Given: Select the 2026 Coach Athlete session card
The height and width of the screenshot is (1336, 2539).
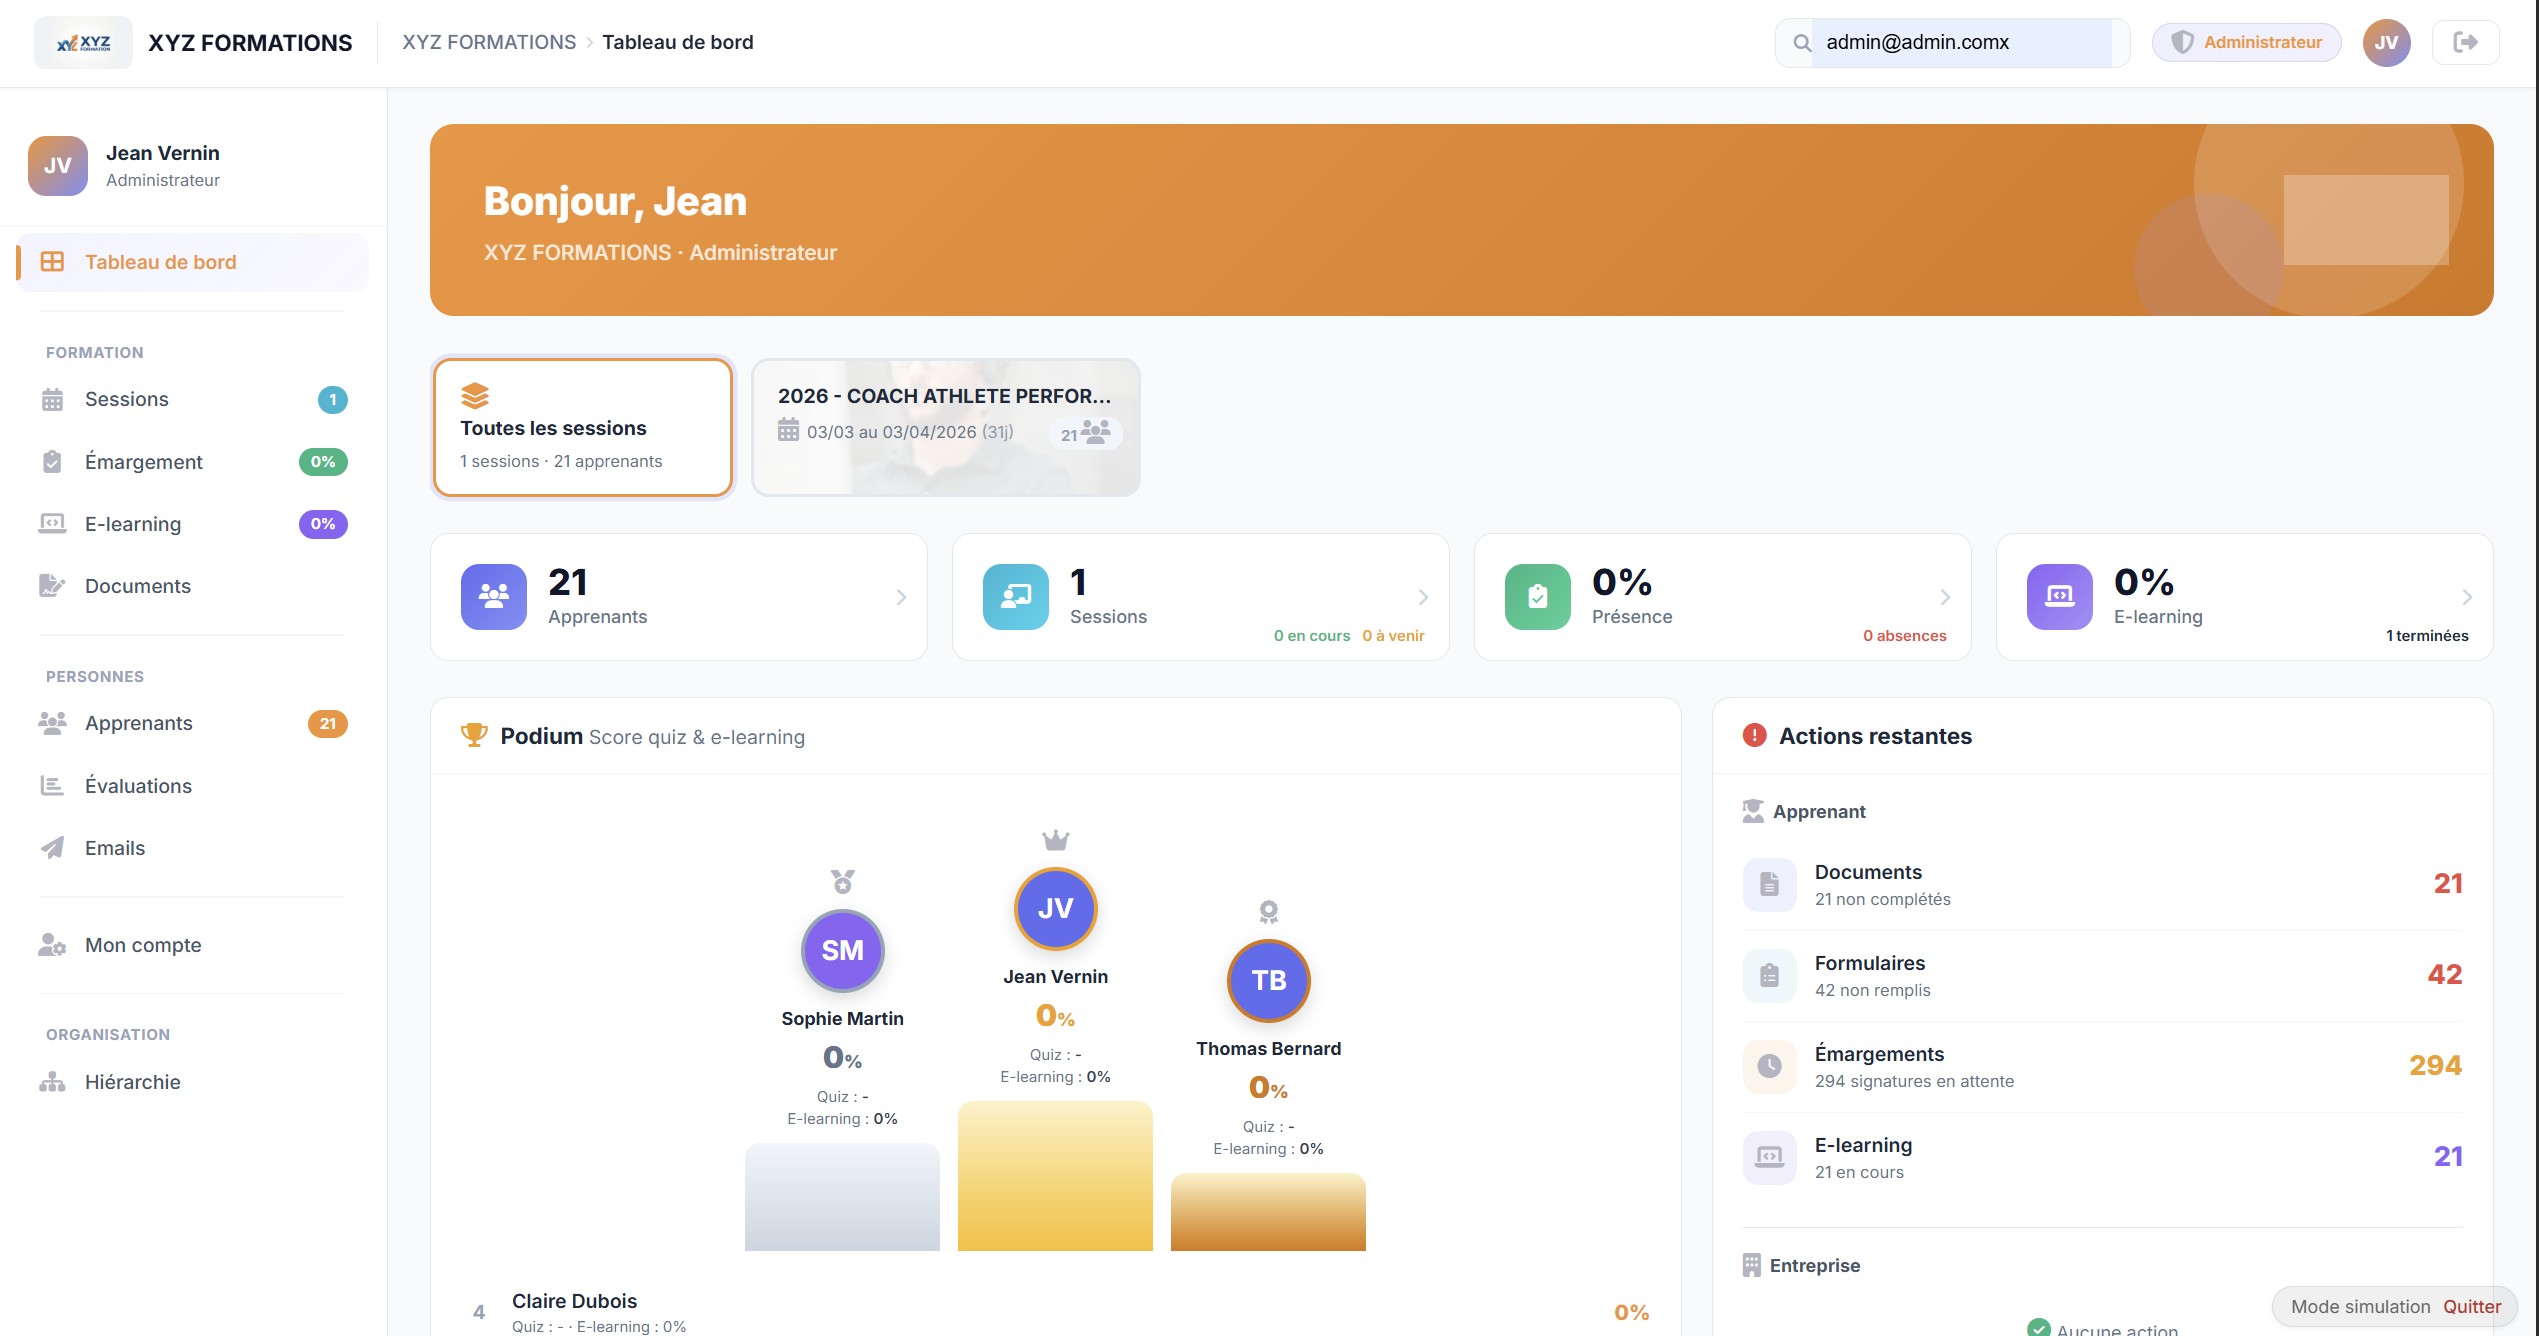Looking at the screenshot, I should click(x=945, y=428).
